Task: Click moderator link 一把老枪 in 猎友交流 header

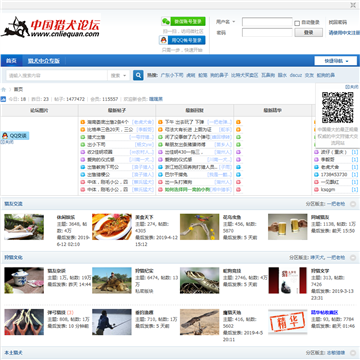Action: (x=336, y=204)
